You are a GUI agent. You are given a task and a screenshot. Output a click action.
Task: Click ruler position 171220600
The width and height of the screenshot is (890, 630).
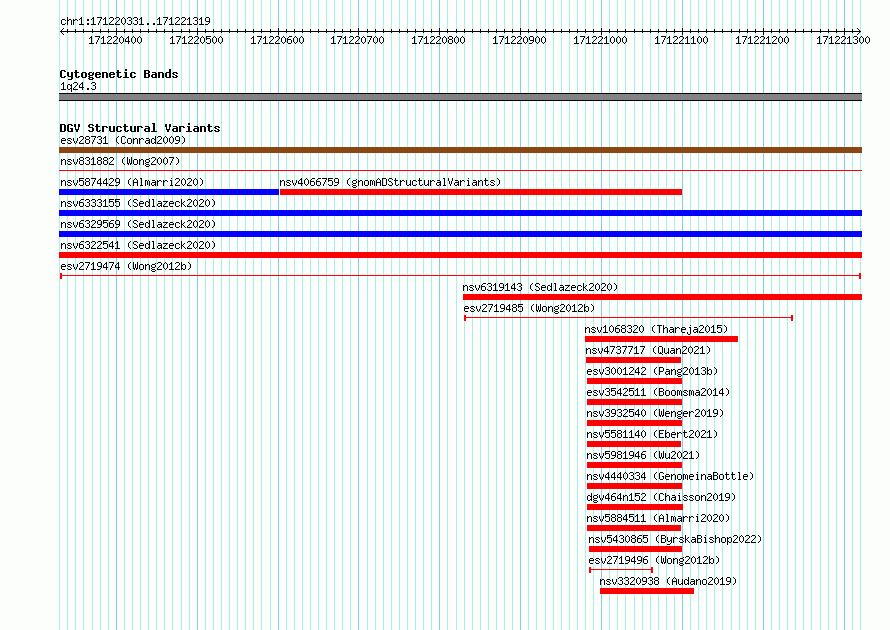tap(278, 40)
